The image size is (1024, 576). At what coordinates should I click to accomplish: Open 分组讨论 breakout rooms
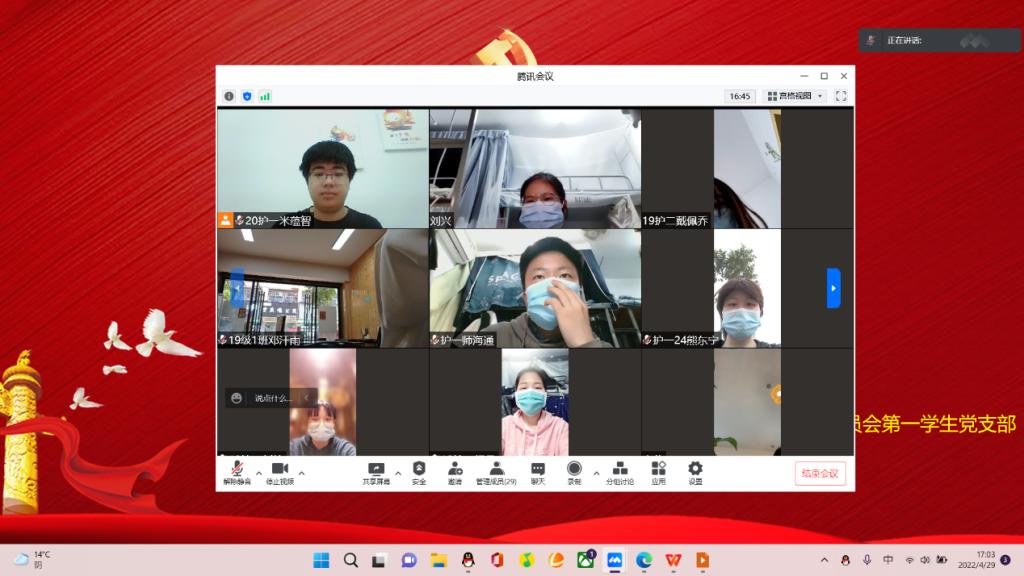click(619, 471)
